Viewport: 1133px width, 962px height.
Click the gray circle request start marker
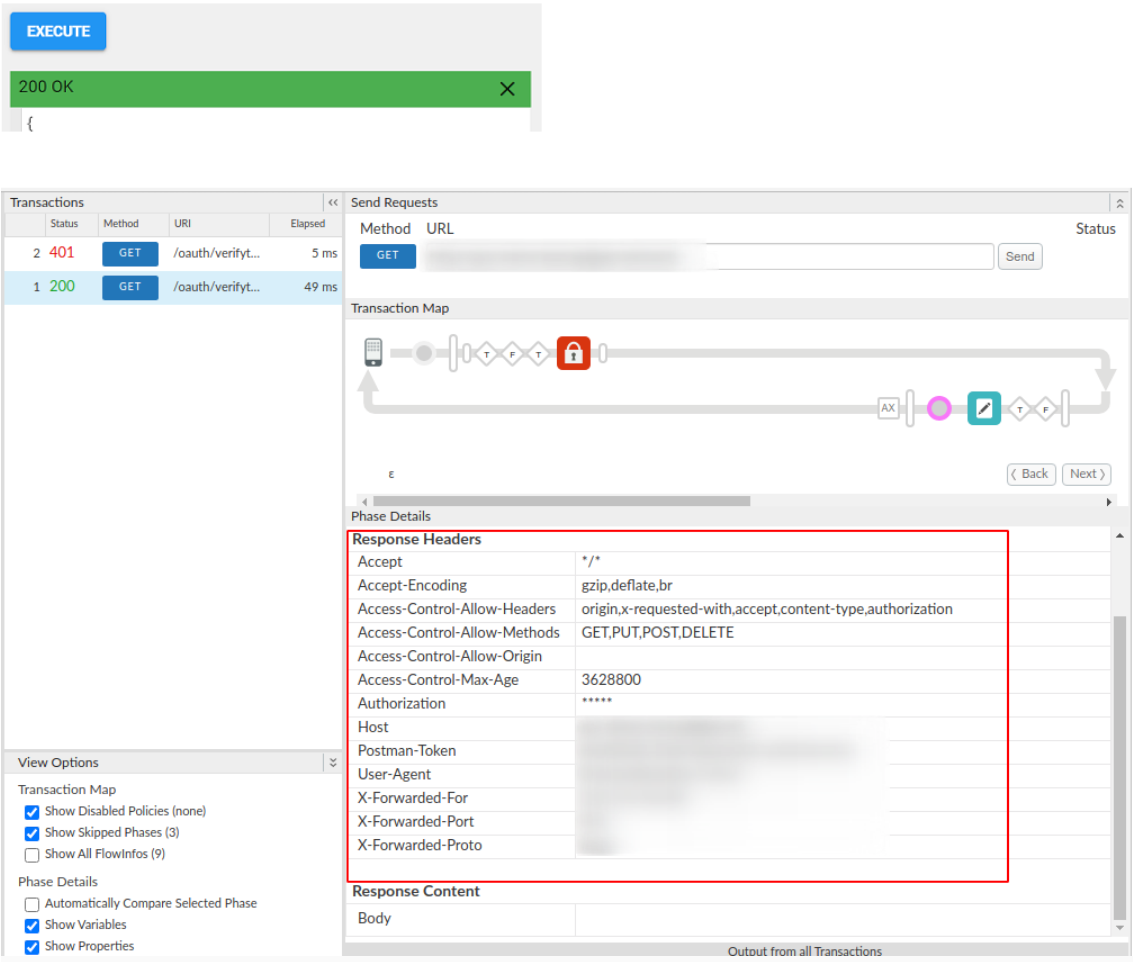coord(424,353)
